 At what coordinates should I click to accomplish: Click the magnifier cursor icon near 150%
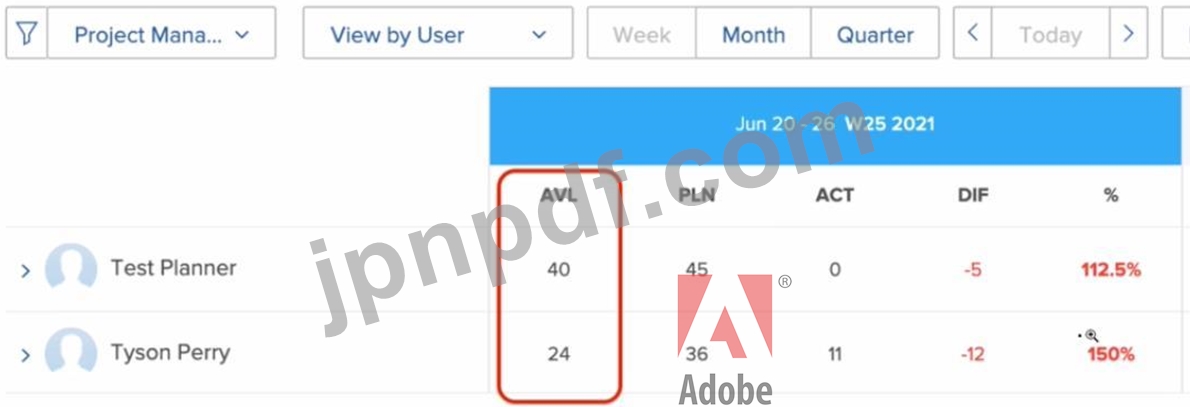(x=1090, y=335)
